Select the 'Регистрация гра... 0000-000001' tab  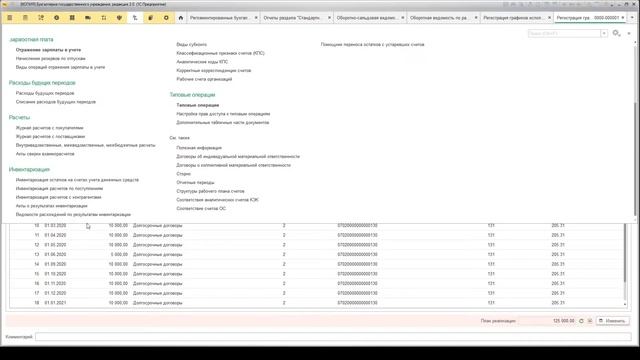(x=587, y=18)
